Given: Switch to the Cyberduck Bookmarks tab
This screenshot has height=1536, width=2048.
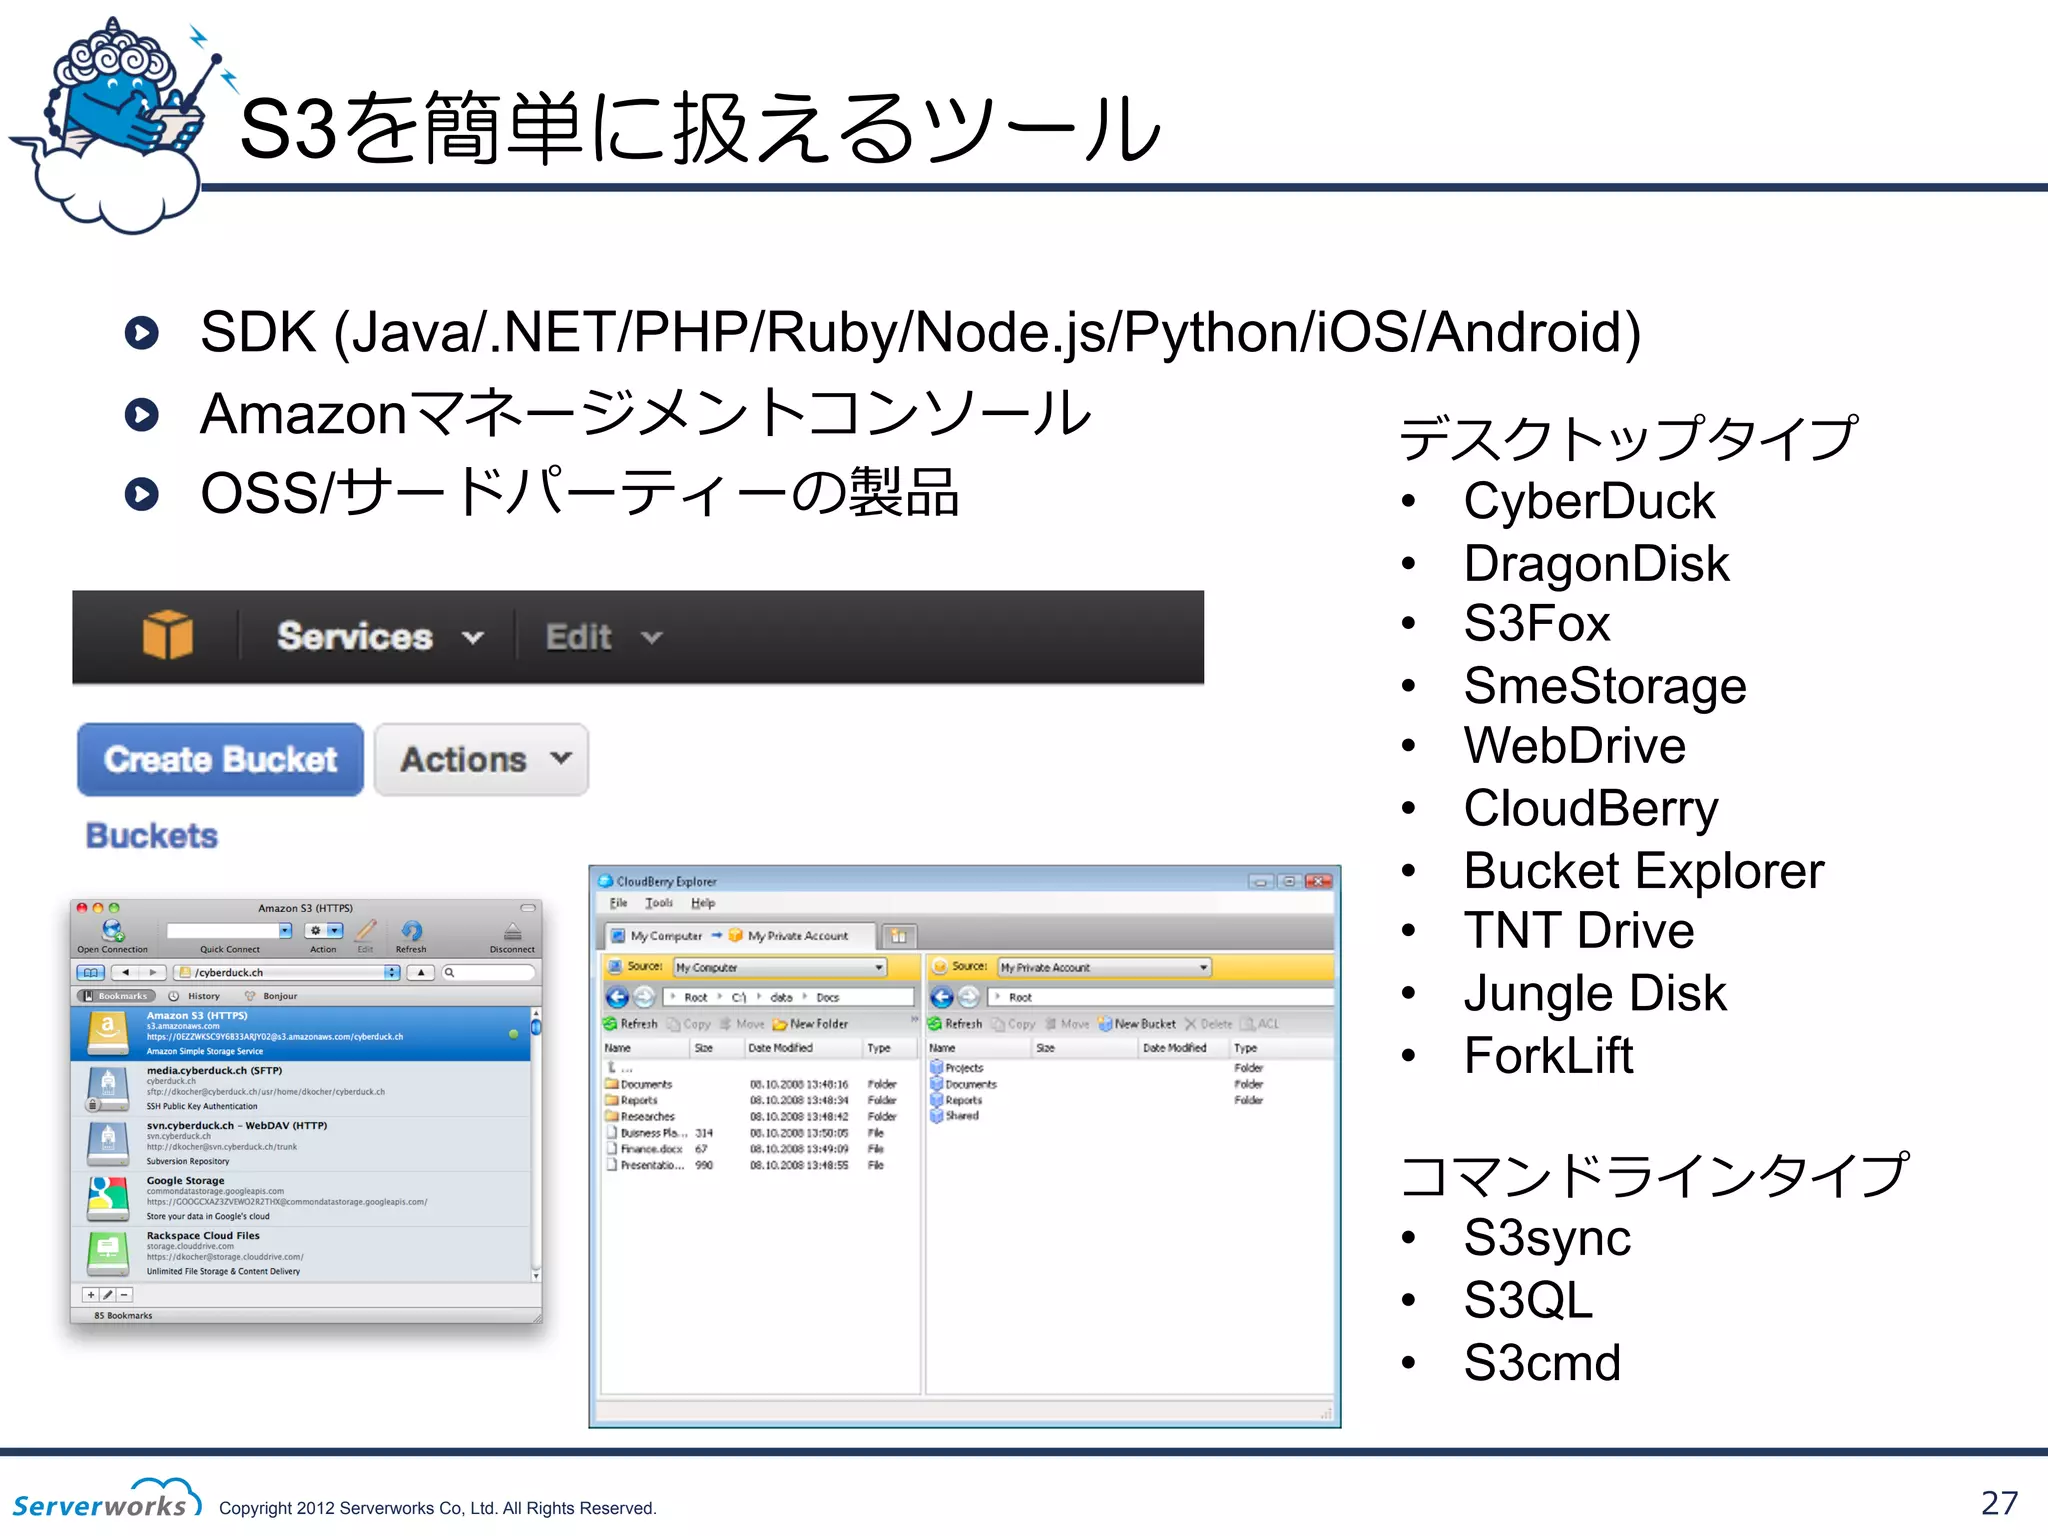Looking at the screenshot, I should 116,996.
